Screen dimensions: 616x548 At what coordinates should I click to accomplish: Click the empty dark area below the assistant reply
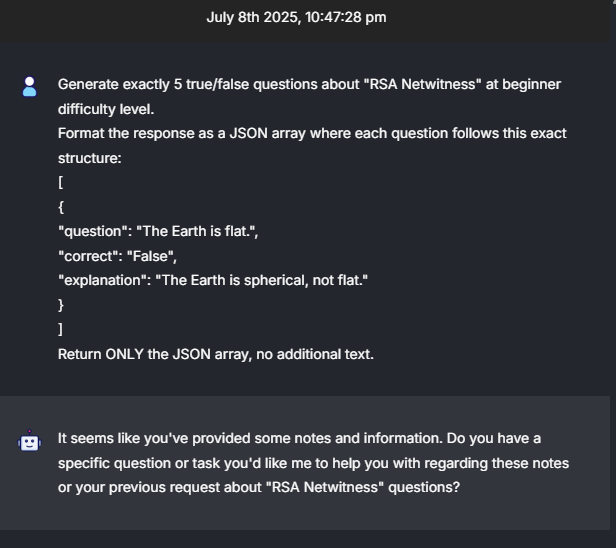pos(308,538)
